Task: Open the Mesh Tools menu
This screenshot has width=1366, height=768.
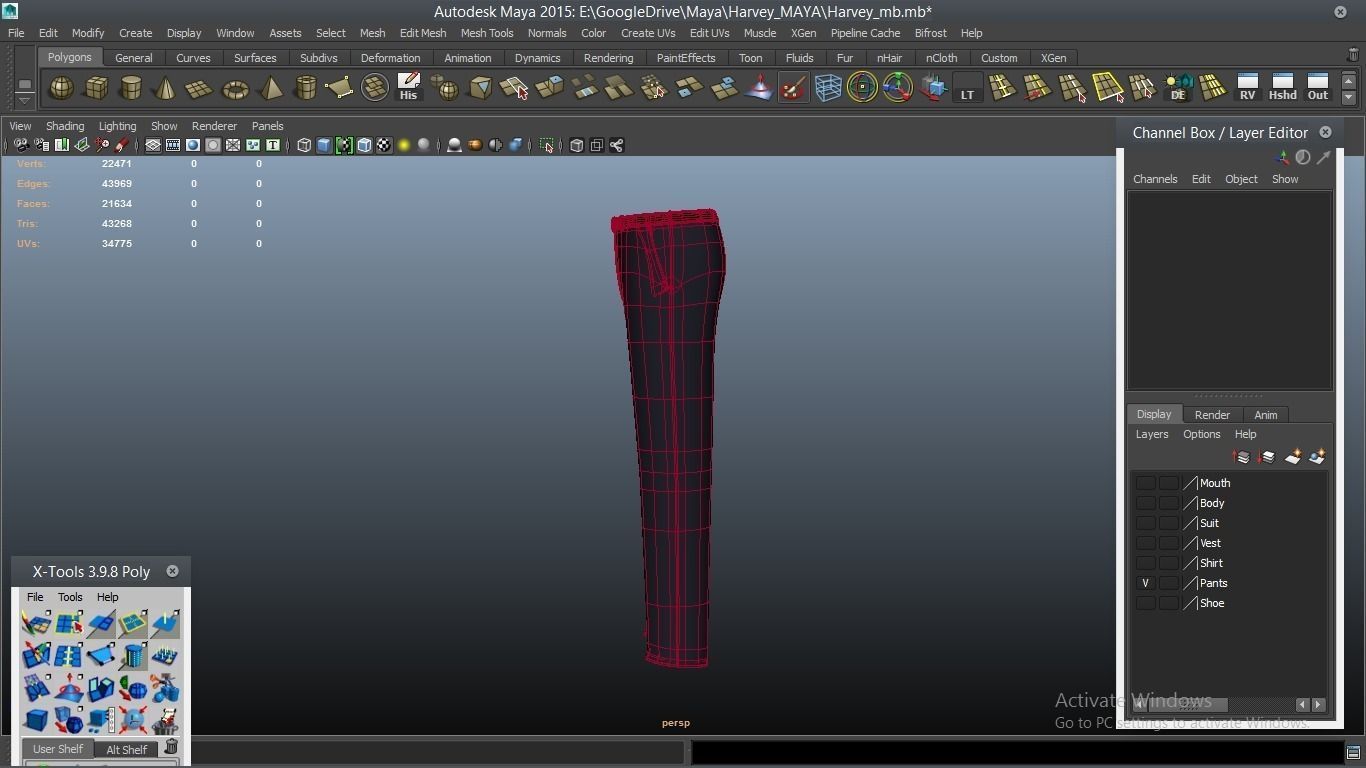Action: (487, 33)
